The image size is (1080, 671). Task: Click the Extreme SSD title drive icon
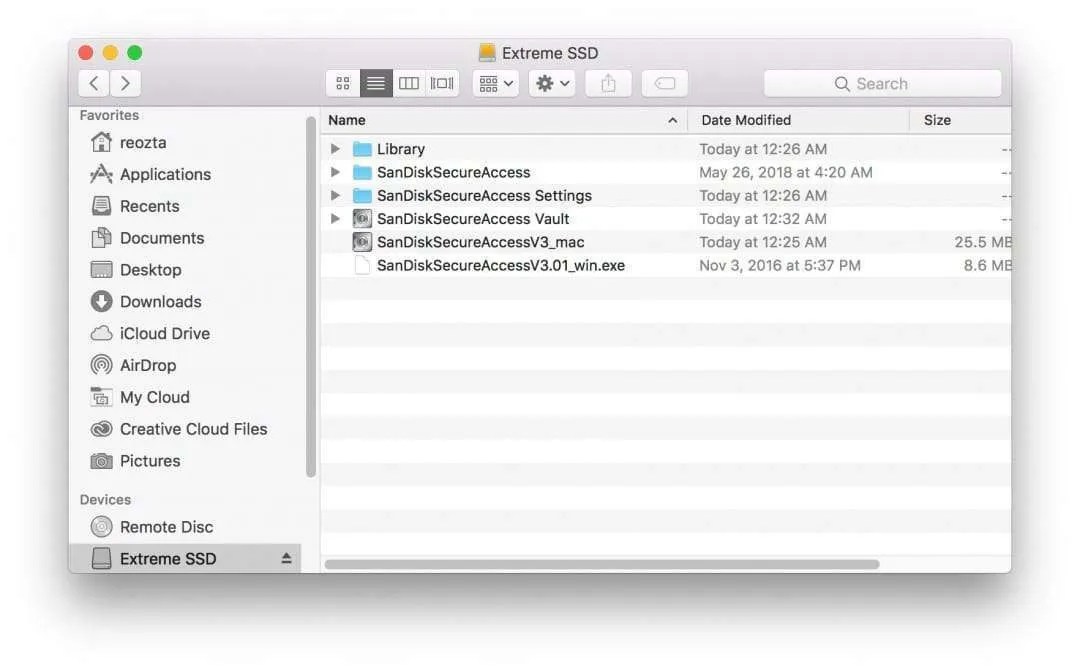coord(487,52)
